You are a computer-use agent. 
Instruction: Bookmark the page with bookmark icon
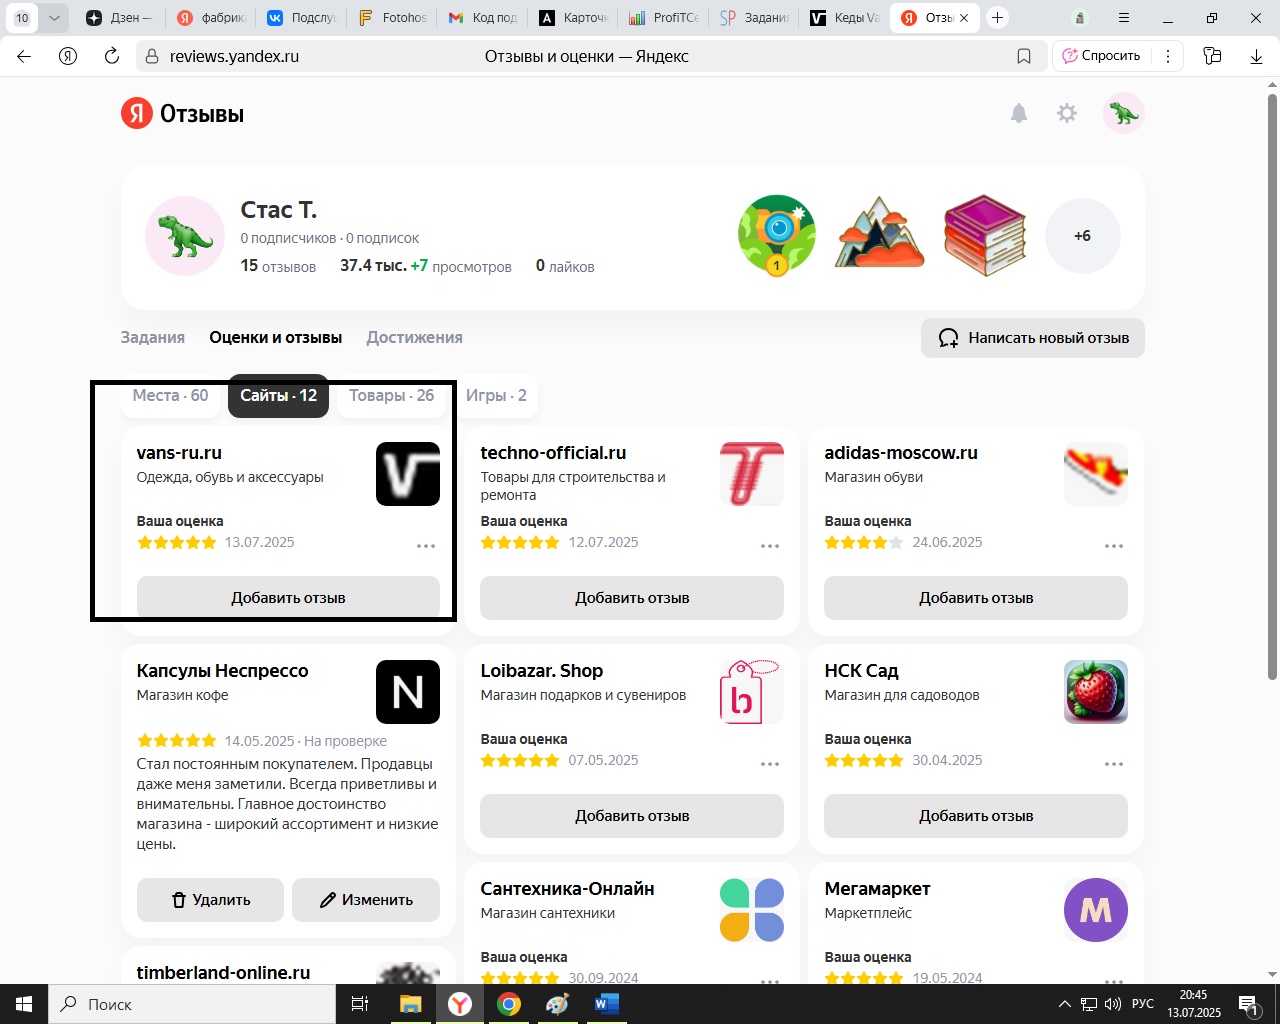[x=1024, y=56]
